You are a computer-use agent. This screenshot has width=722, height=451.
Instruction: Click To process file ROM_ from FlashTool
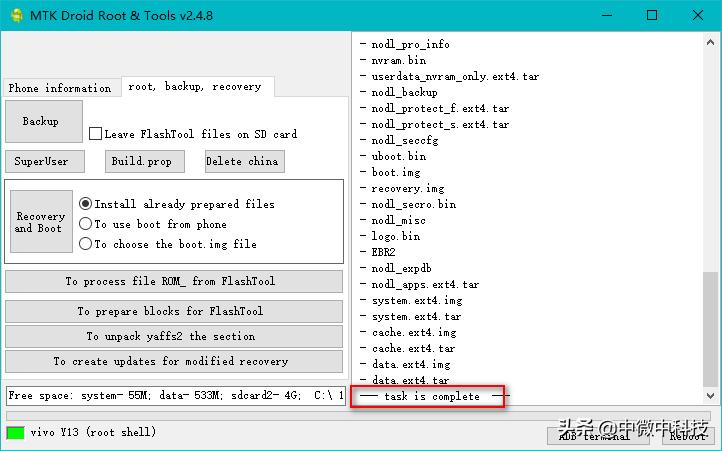pyautogui.click(x=174, y=281)
